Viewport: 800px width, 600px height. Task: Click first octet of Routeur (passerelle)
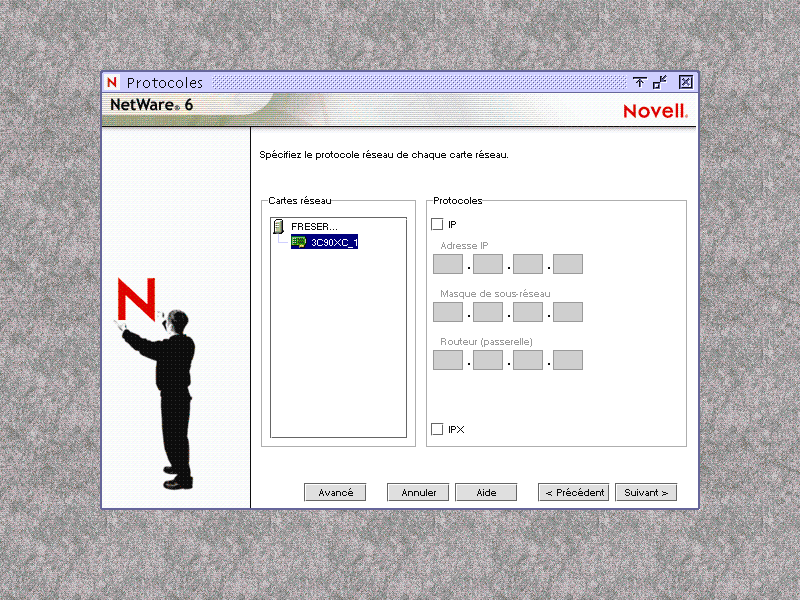click(448, 360)
